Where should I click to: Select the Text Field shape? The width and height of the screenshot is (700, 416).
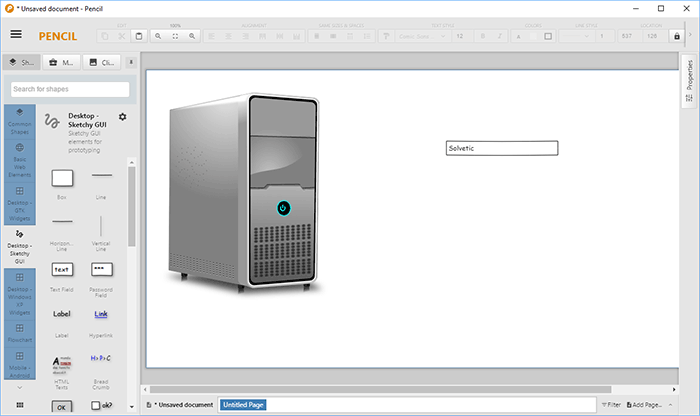pos(62,277)
